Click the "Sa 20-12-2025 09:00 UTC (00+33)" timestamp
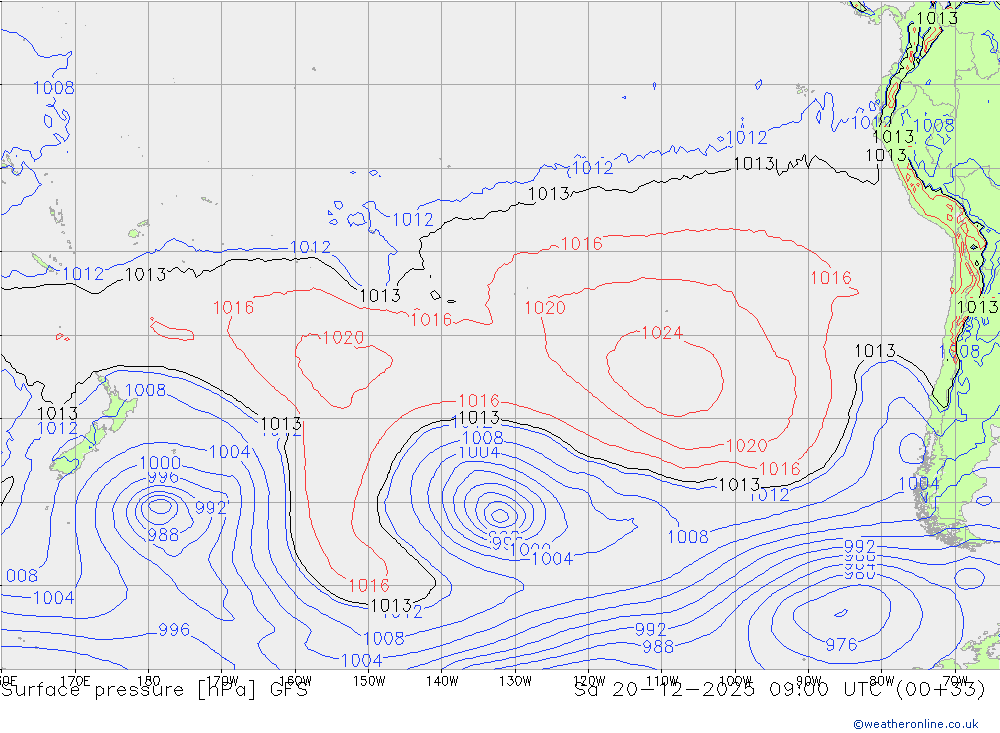Screen dimensions: 1000x733 click(x=779, y=690)
